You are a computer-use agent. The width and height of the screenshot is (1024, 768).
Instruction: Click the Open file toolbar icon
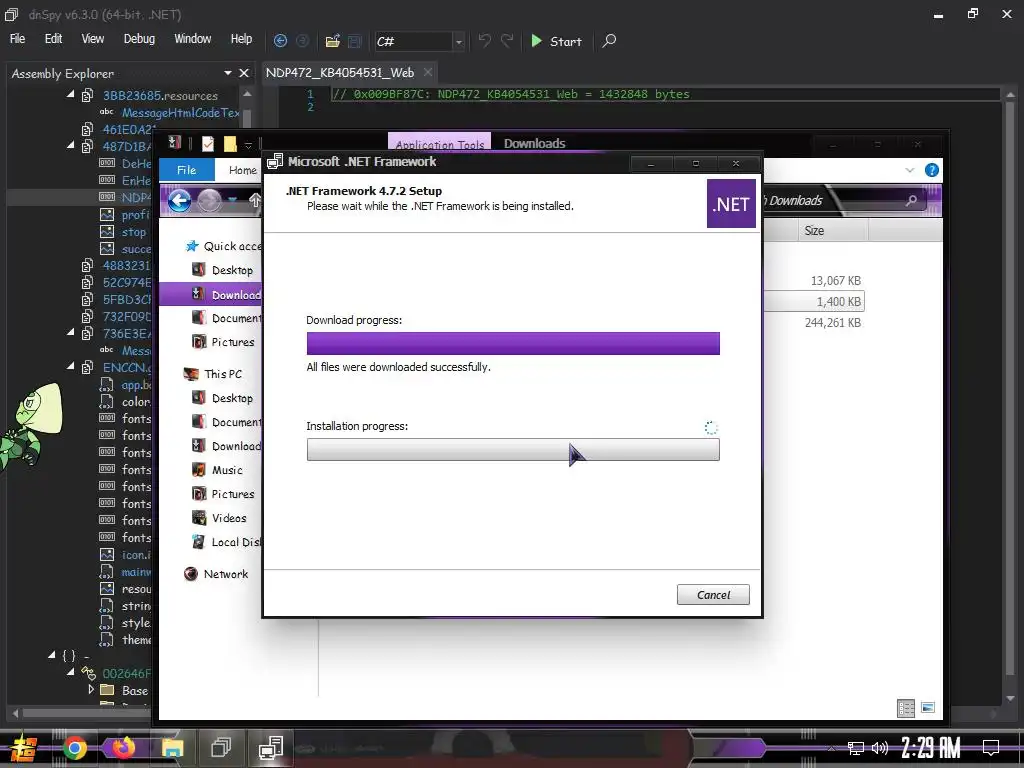coord(332,40)
